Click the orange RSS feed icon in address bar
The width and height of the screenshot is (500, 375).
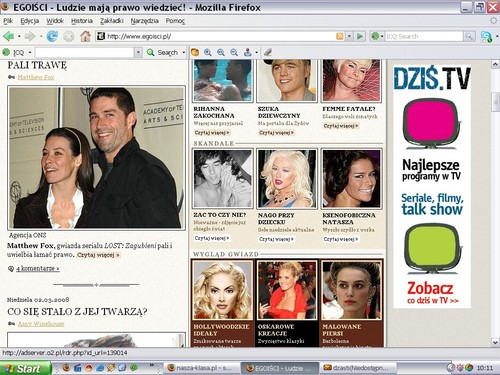point(340,36)
